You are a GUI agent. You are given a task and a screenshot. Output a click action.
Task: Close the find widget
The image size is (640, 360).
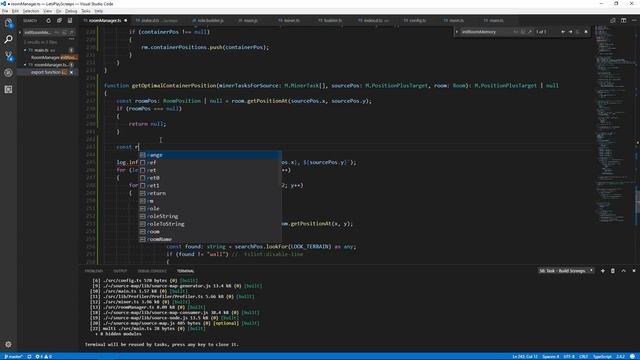[x=586, y=32]
